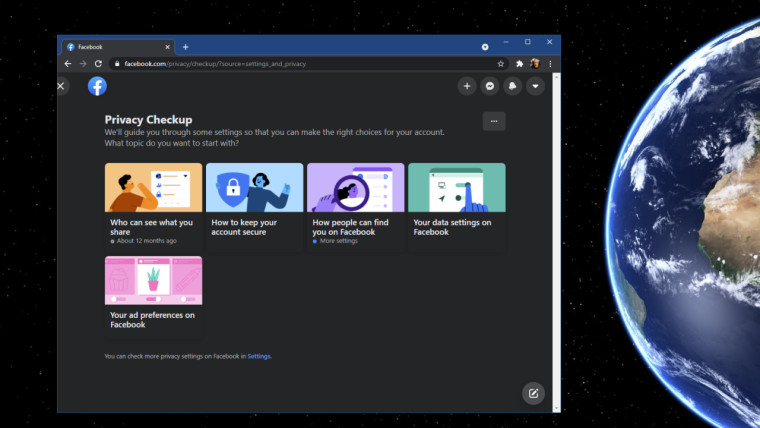Screen dimensions: 760x428
Task: Open Messenger chats
Action: click(490, 86)
